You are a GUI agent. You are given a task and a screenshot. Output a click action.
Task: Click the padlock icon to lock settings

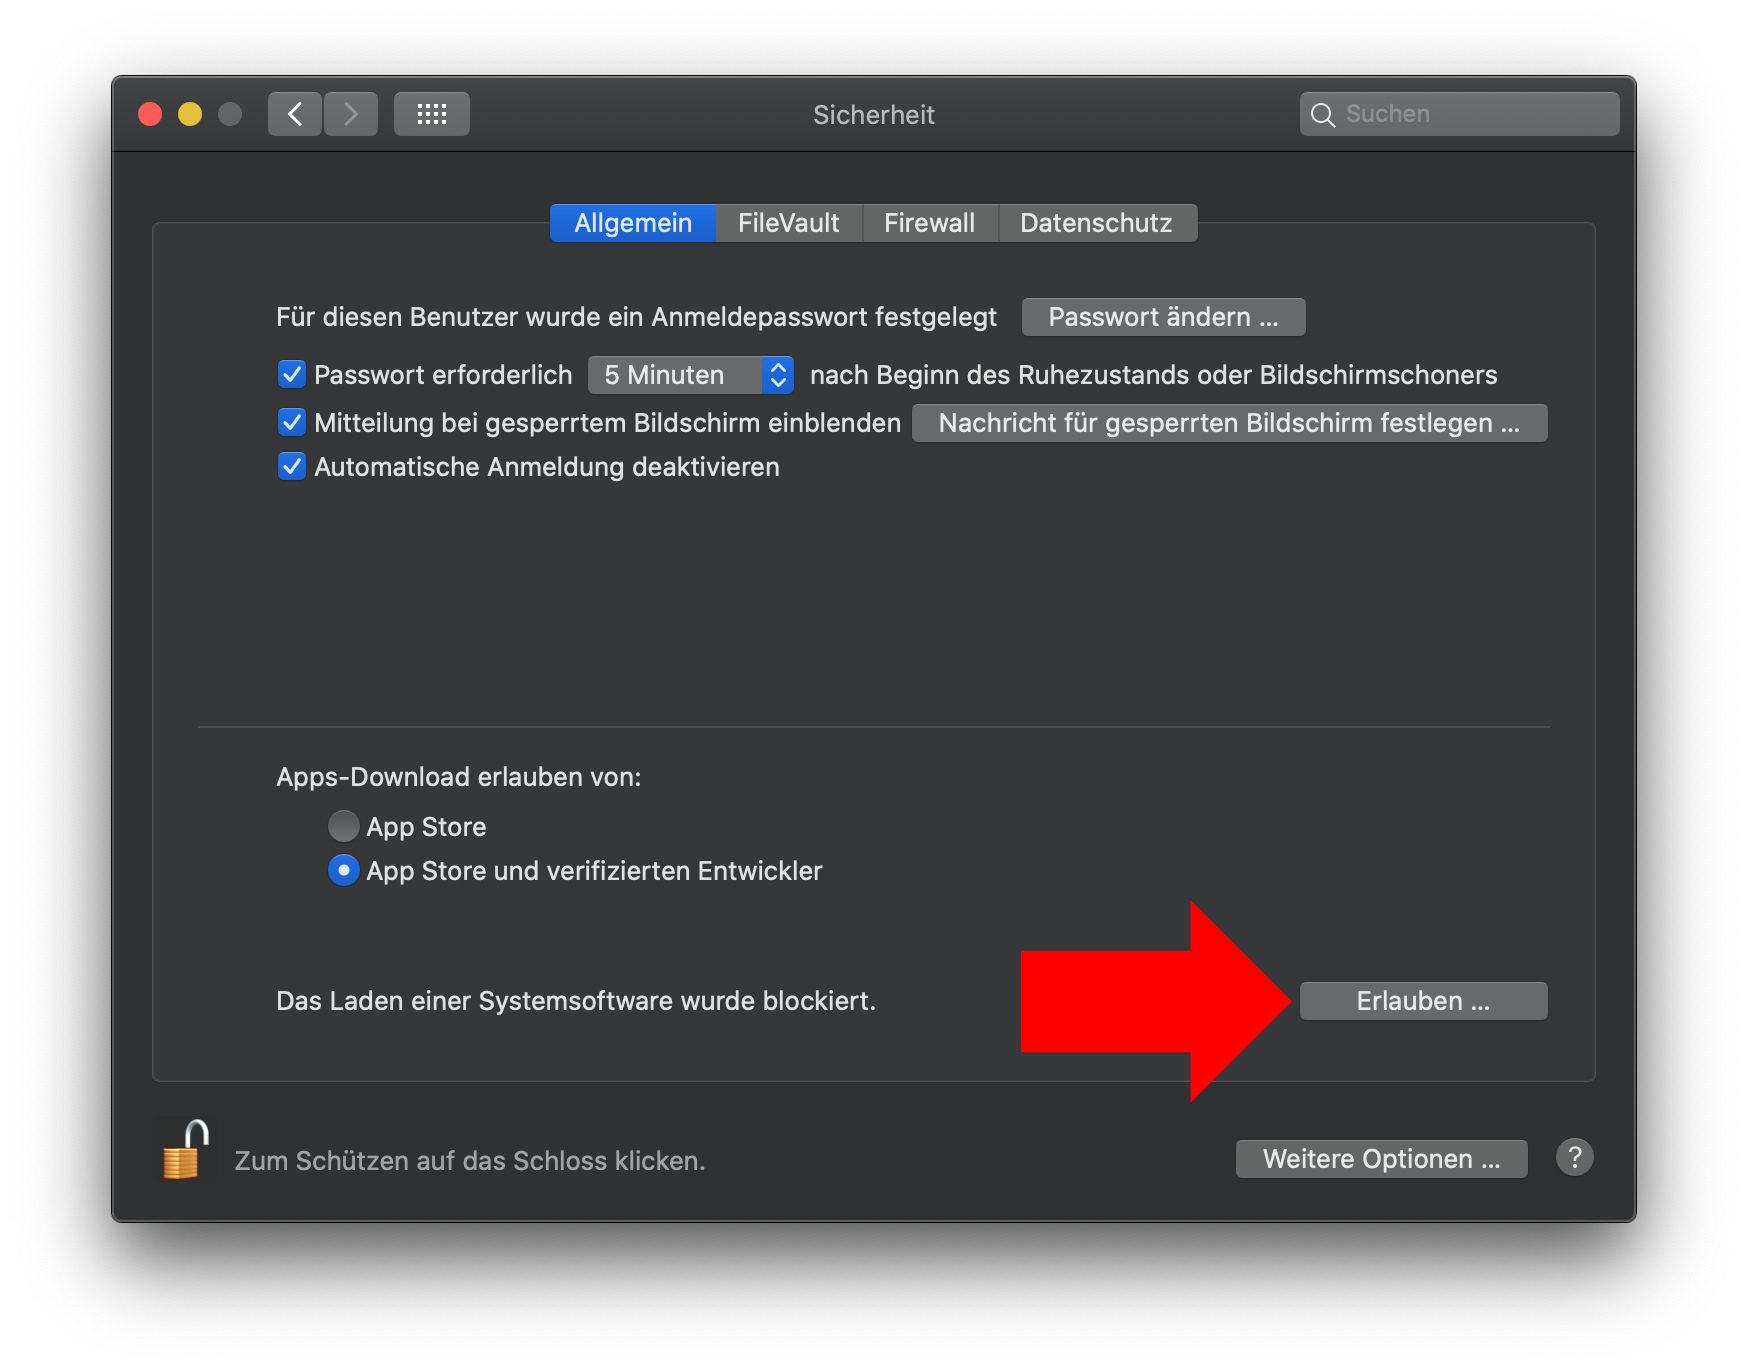pyautogui.click(x=185, y=1152)
